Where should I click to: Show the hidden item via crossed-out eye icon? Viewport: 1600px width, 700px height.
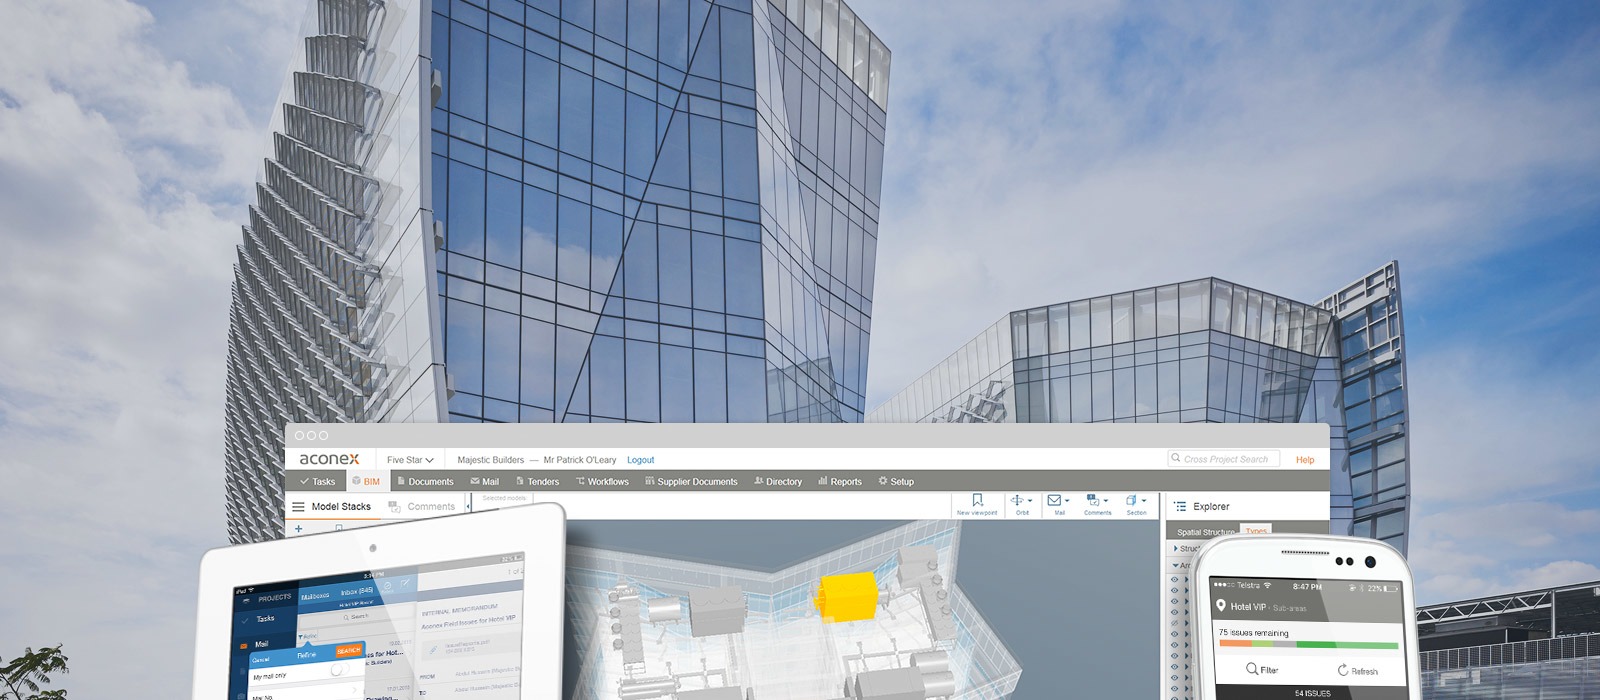point(1174,622)
